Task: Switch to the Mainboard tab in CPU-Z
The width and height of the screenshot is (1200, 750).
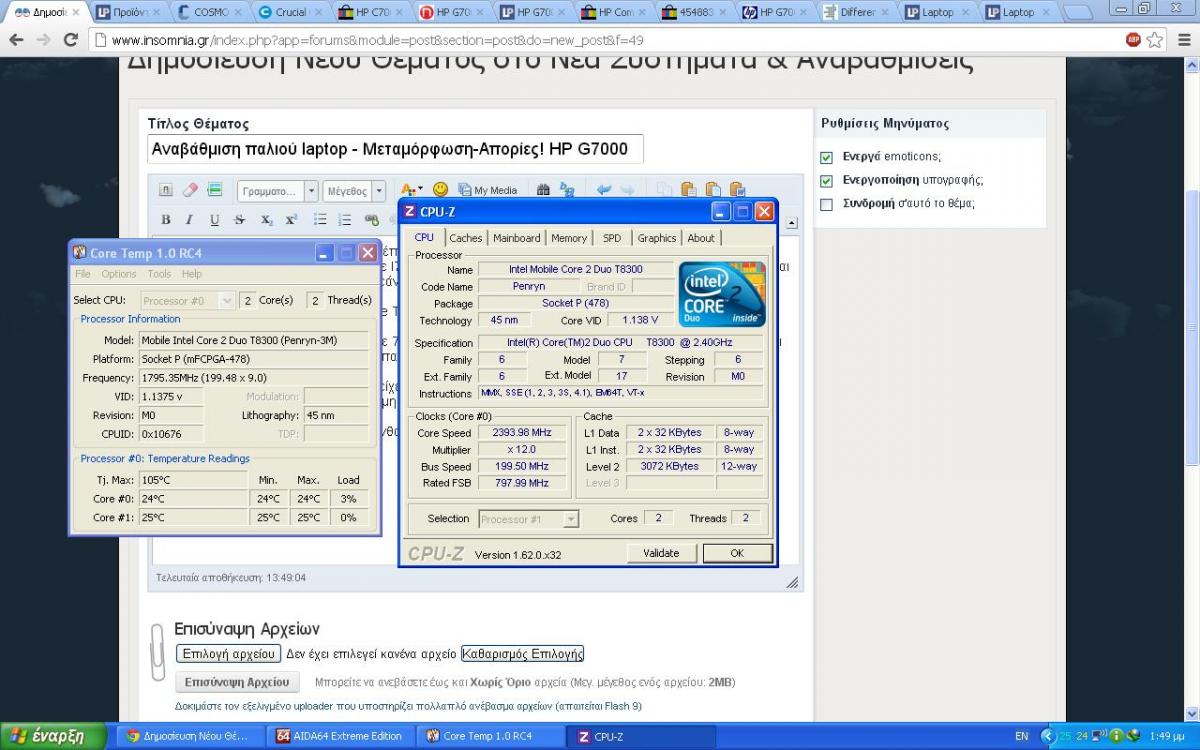Action: (x=517, y=238)
